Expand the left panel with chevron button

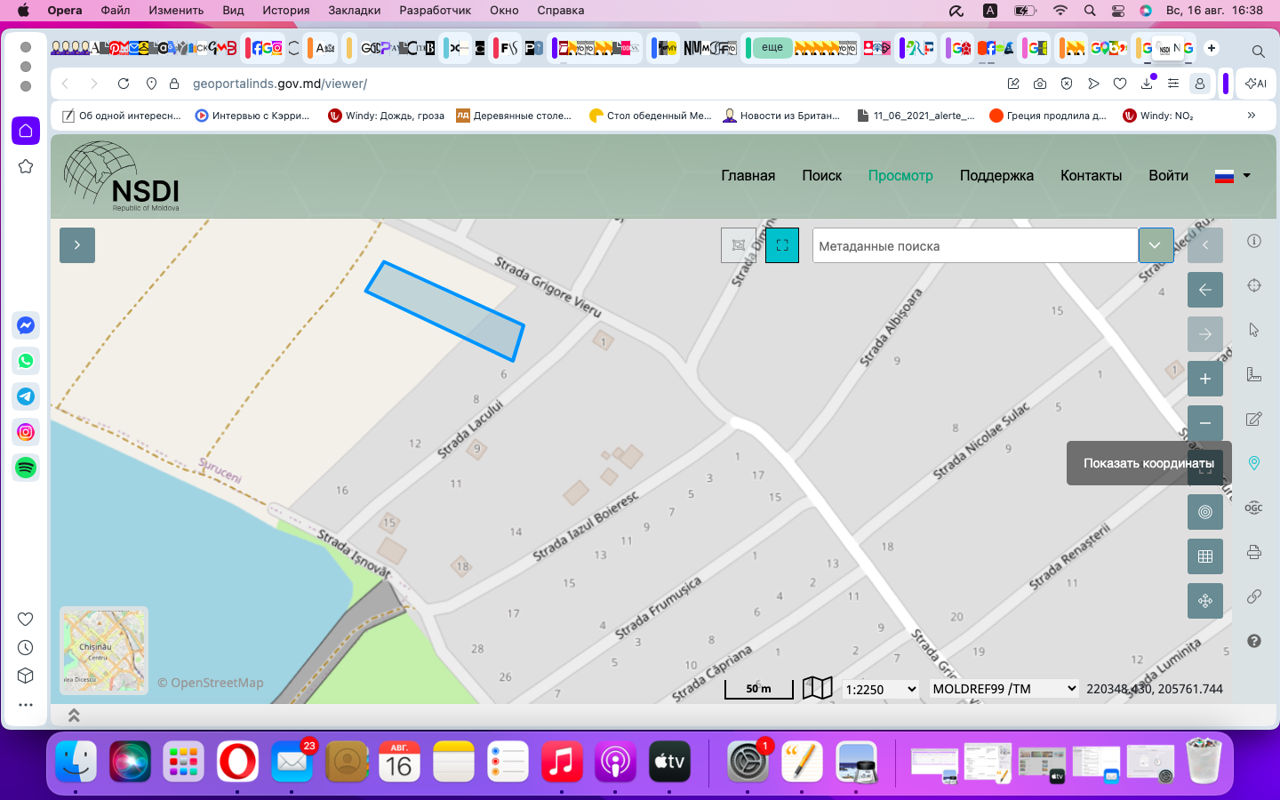coord(77,245)
